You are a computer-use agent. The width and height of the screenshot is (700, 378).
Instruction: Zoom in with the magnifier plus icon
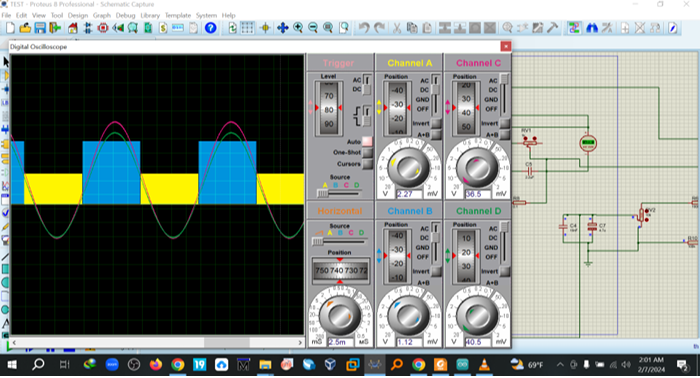298,28
